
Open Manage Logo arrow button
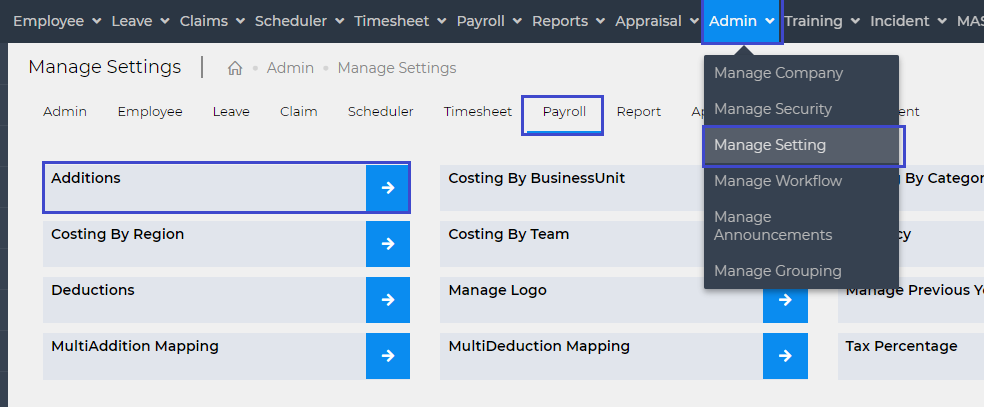click(785, 300)
